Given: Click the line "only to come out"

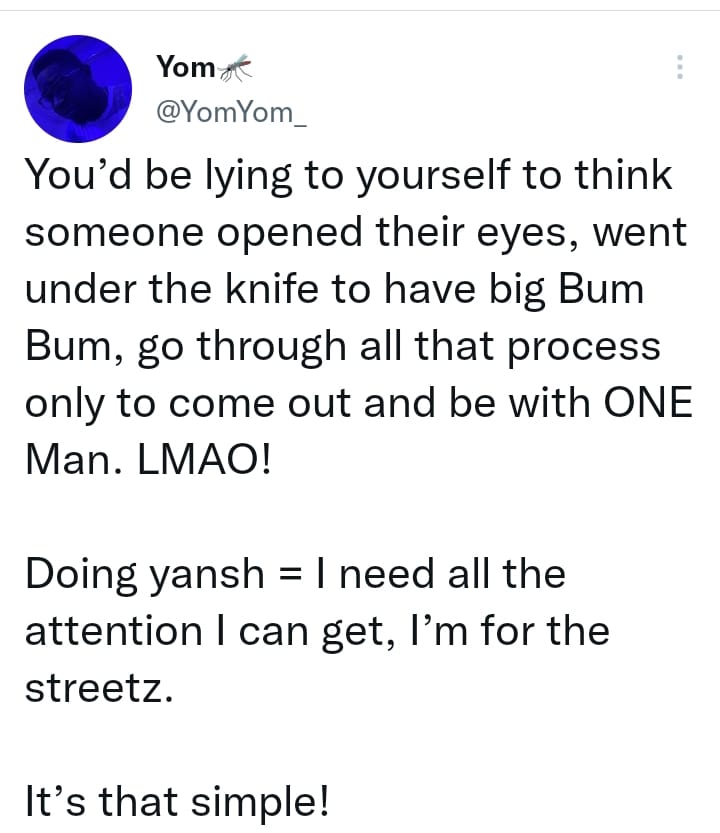Looking at the screenshot, I should point(355,403).
